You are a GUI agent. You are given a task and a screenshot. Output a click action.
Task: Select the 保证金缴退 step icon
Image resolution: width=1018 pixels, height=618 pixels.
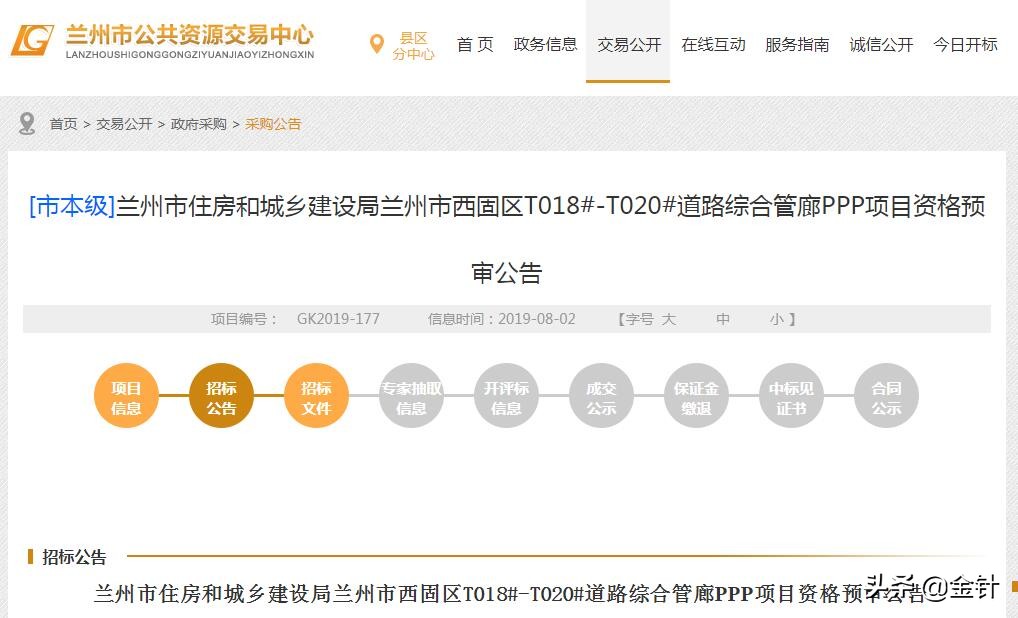pos(696,395)
